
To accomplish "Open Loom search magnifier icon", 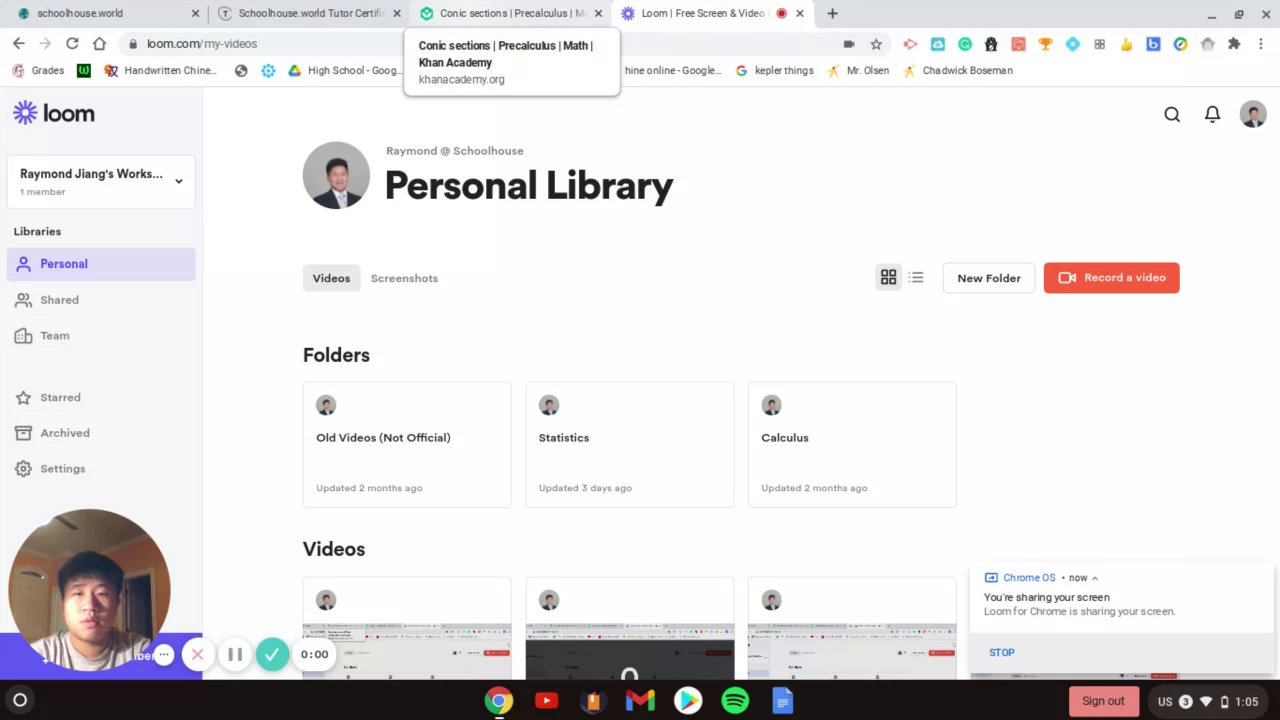I will coord(1172,114).
